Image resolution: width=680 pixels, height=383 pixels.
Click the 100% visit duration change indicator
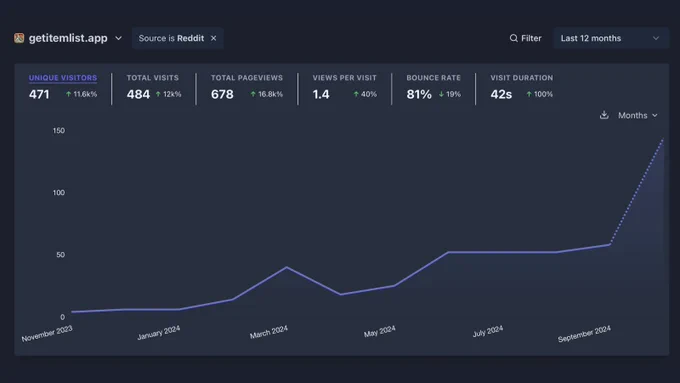pos(539,94)
